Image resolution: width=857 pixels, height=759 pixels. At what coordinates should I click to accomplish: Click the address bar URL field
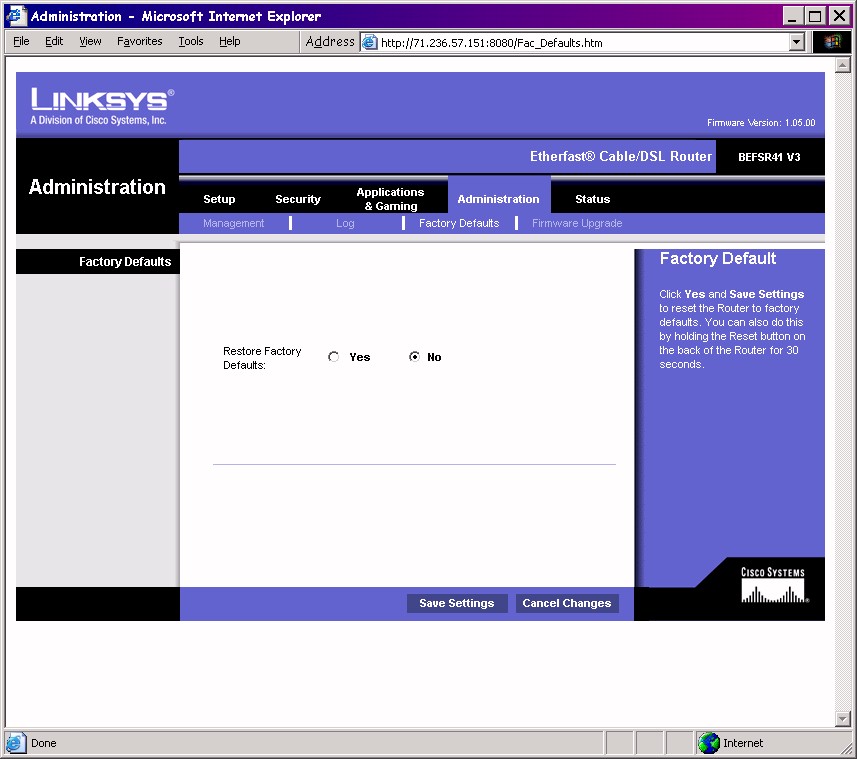click(583, 43)
